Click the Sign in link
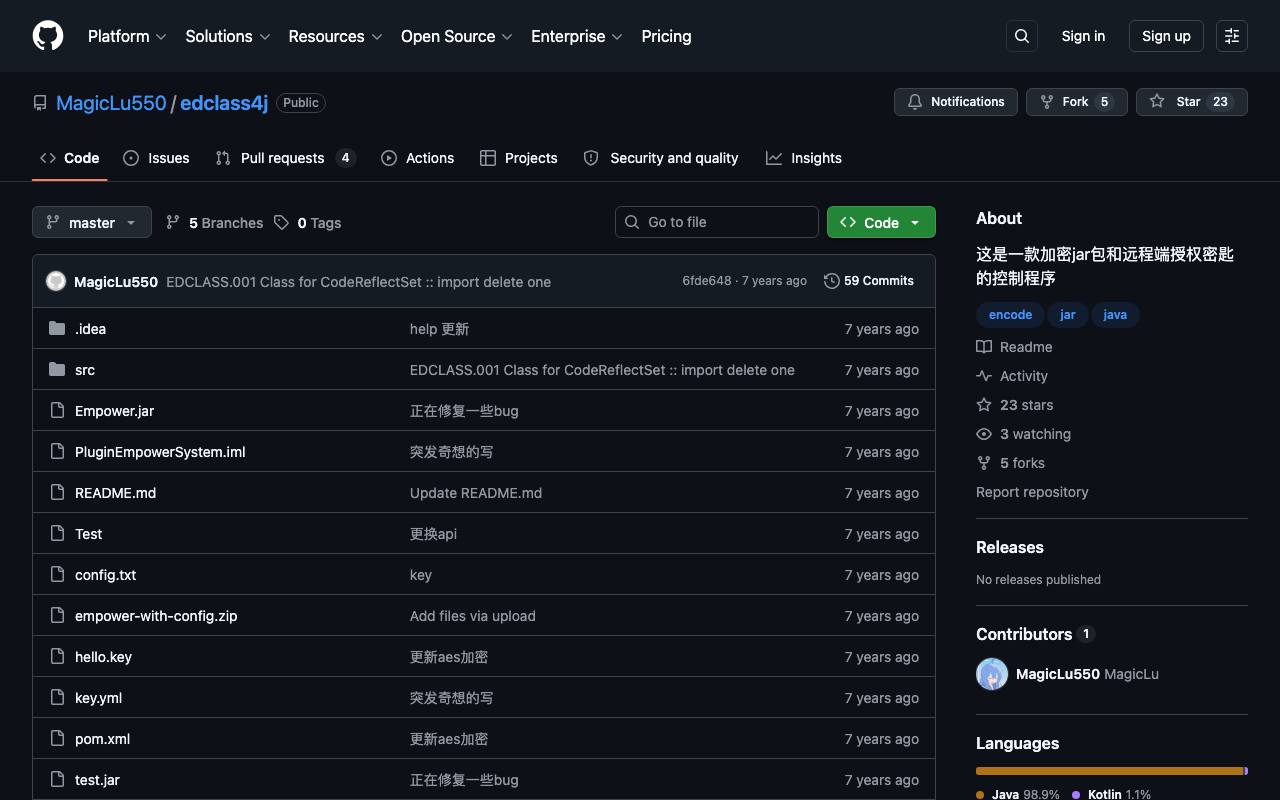This screenshot has height=800, width=1280. [1083, 36]
